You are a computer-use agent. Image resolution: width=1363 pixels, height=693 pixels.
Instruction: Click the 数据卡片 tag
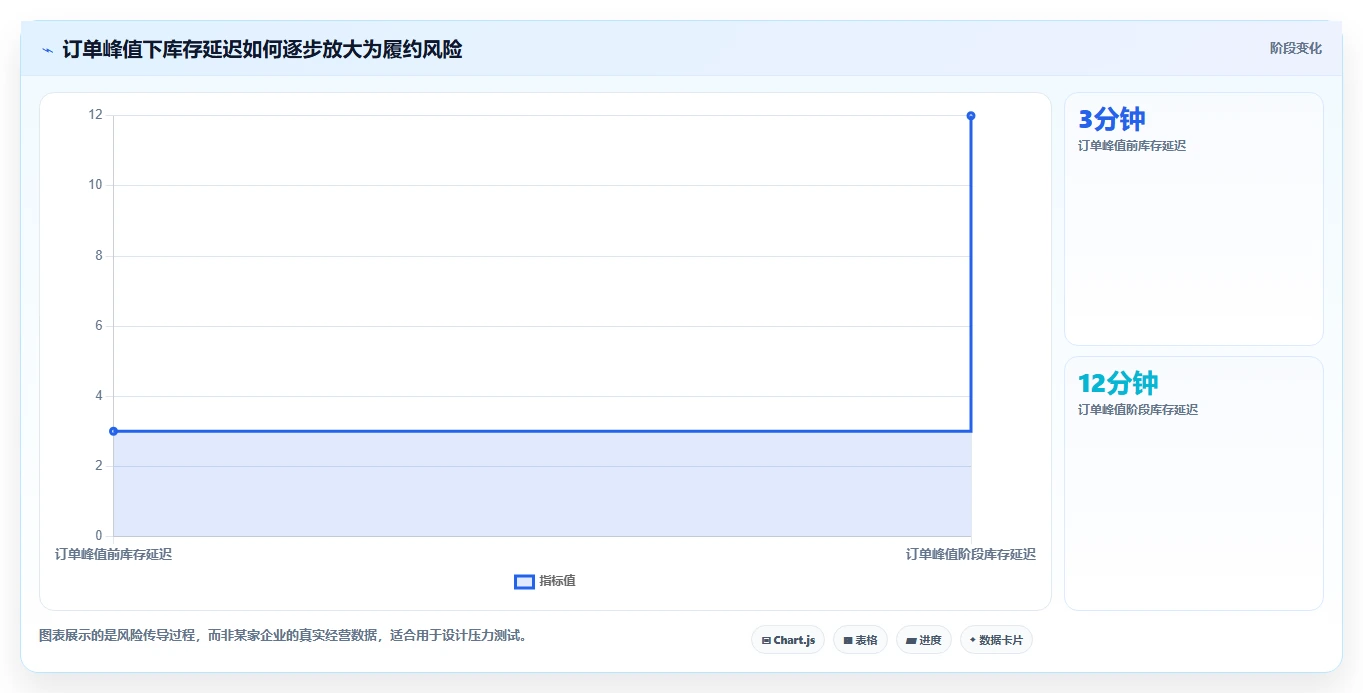click(996, 640)
